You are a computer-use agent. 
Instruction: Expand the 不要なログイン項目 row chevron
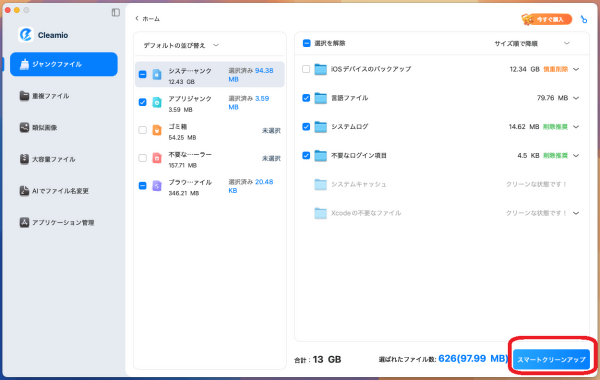click(x=576, y=155)
